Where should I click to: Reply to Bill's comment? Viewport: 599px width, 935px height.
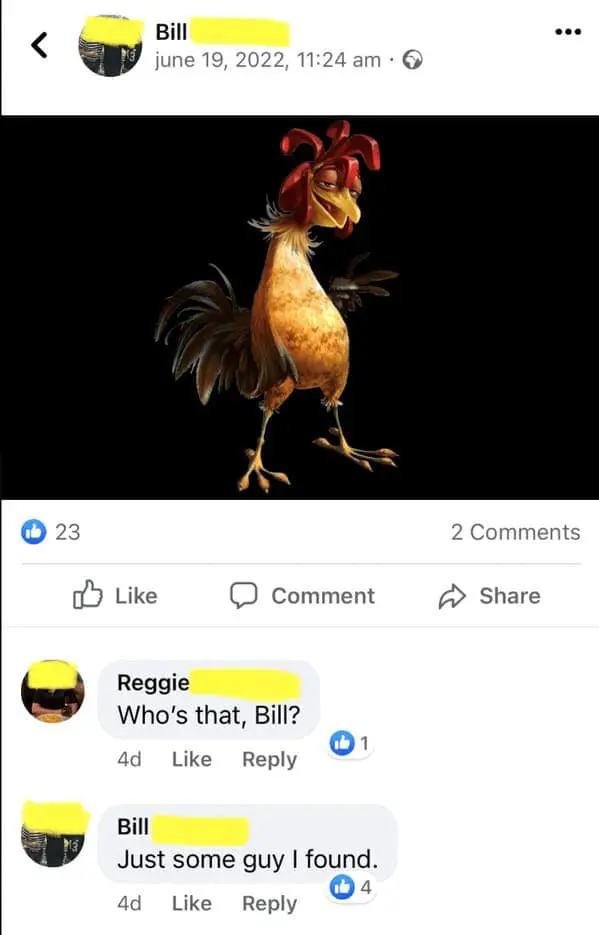point(269,903)
